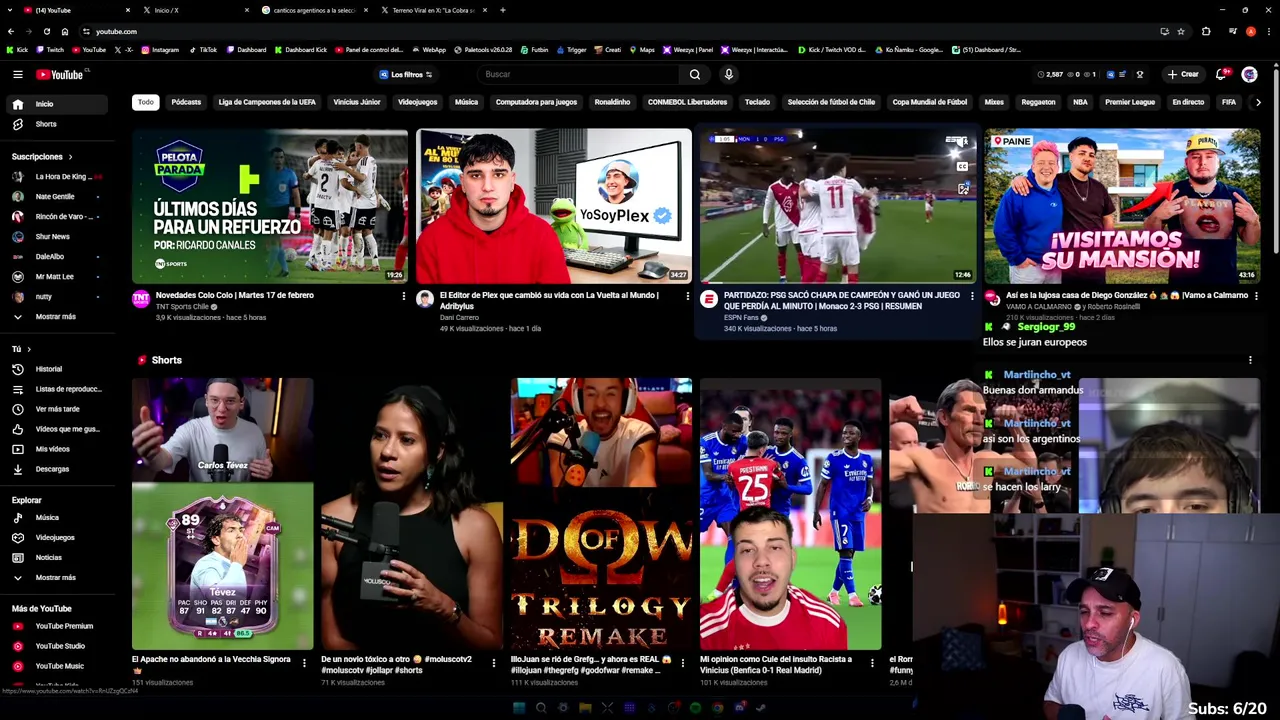Expand Mostrar más under Suscripciones
Viewport: 1280px width, 720px height.
pos(58,317)
